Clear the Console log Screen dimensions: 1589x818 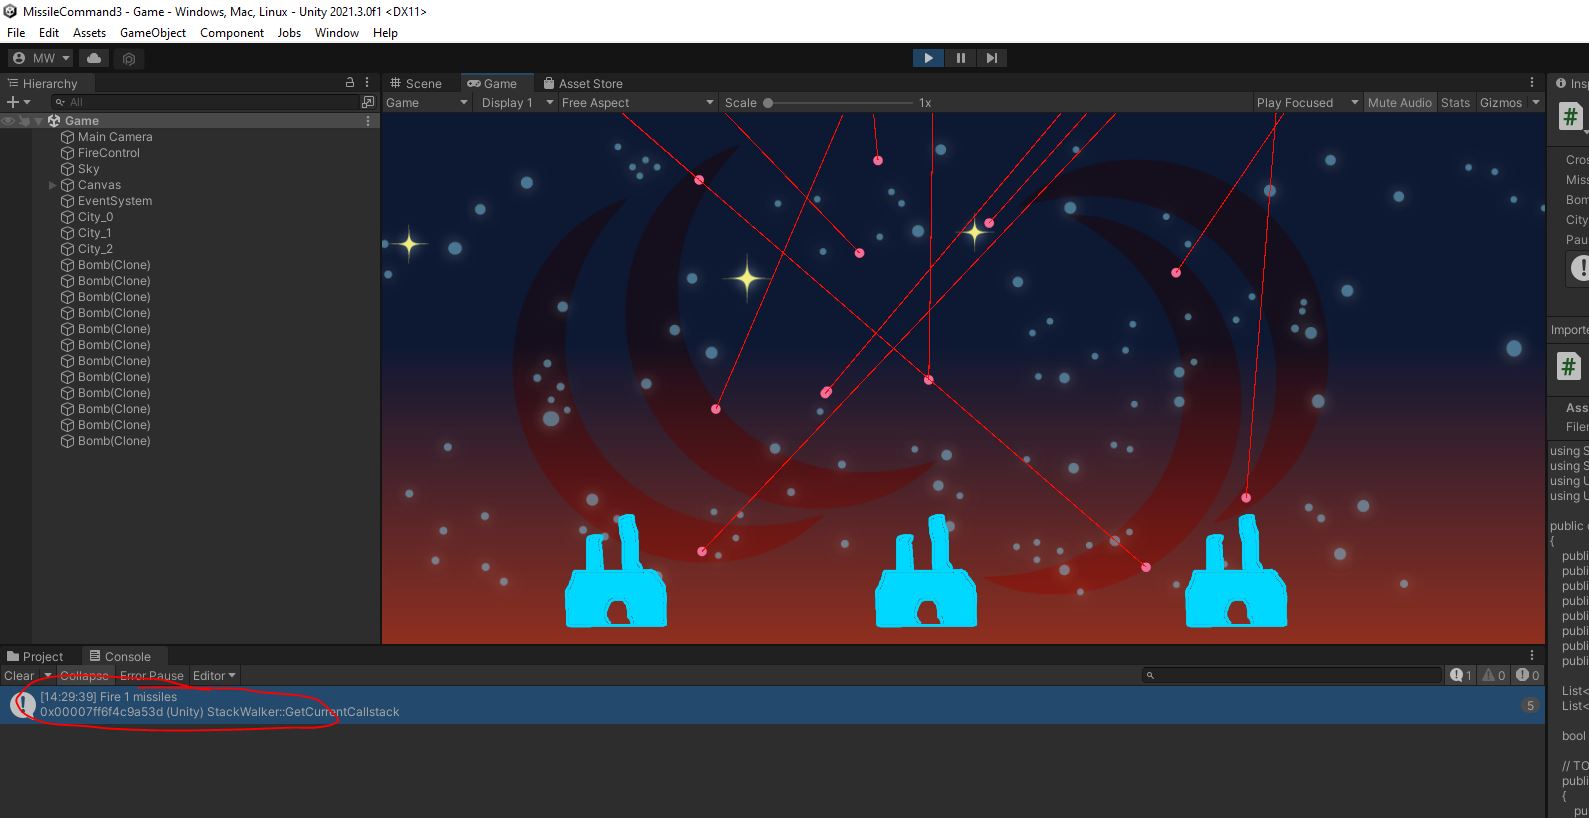(x=19, y=676)
